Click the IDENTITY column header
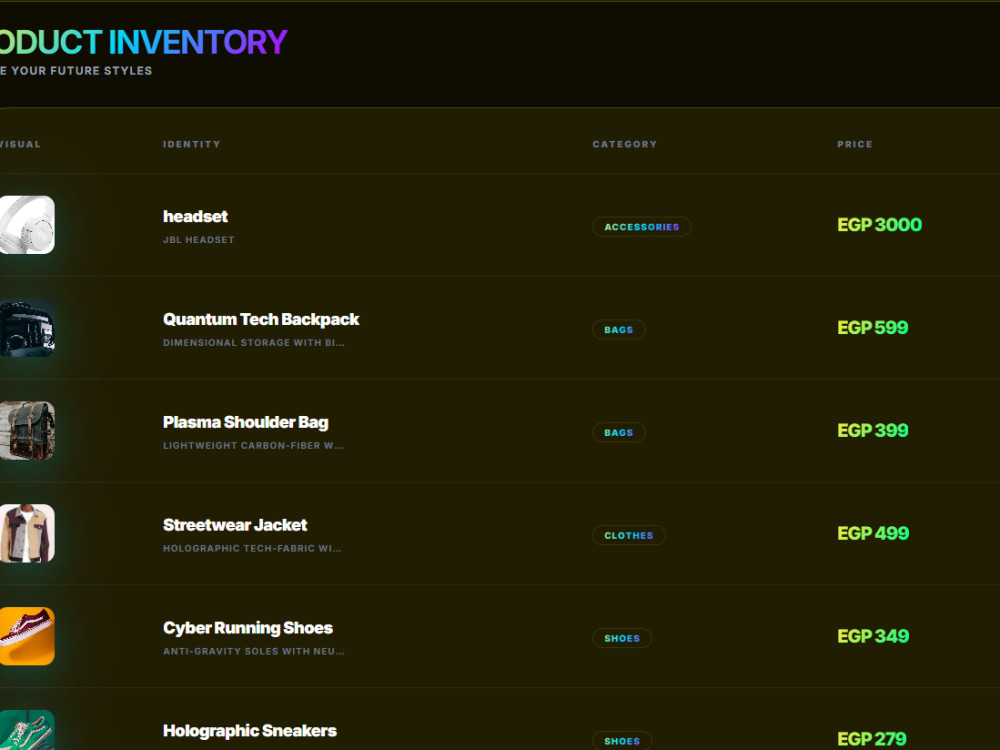Viewport: 1000px width, 750px height. [x=191, y=144]
